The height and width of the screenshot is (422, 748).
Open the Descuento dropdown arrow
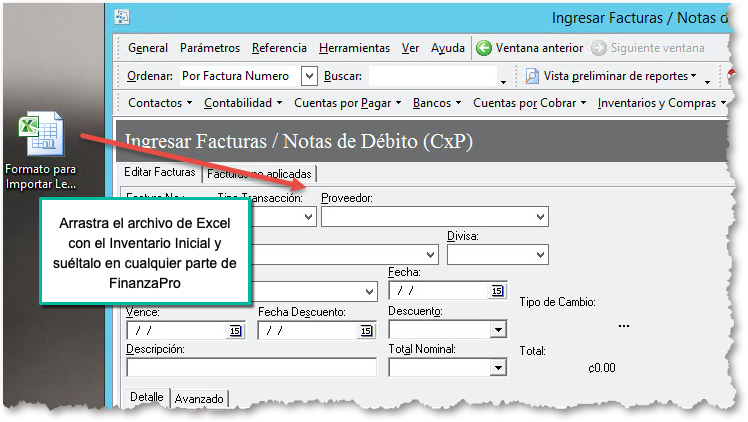coord(498,329)
